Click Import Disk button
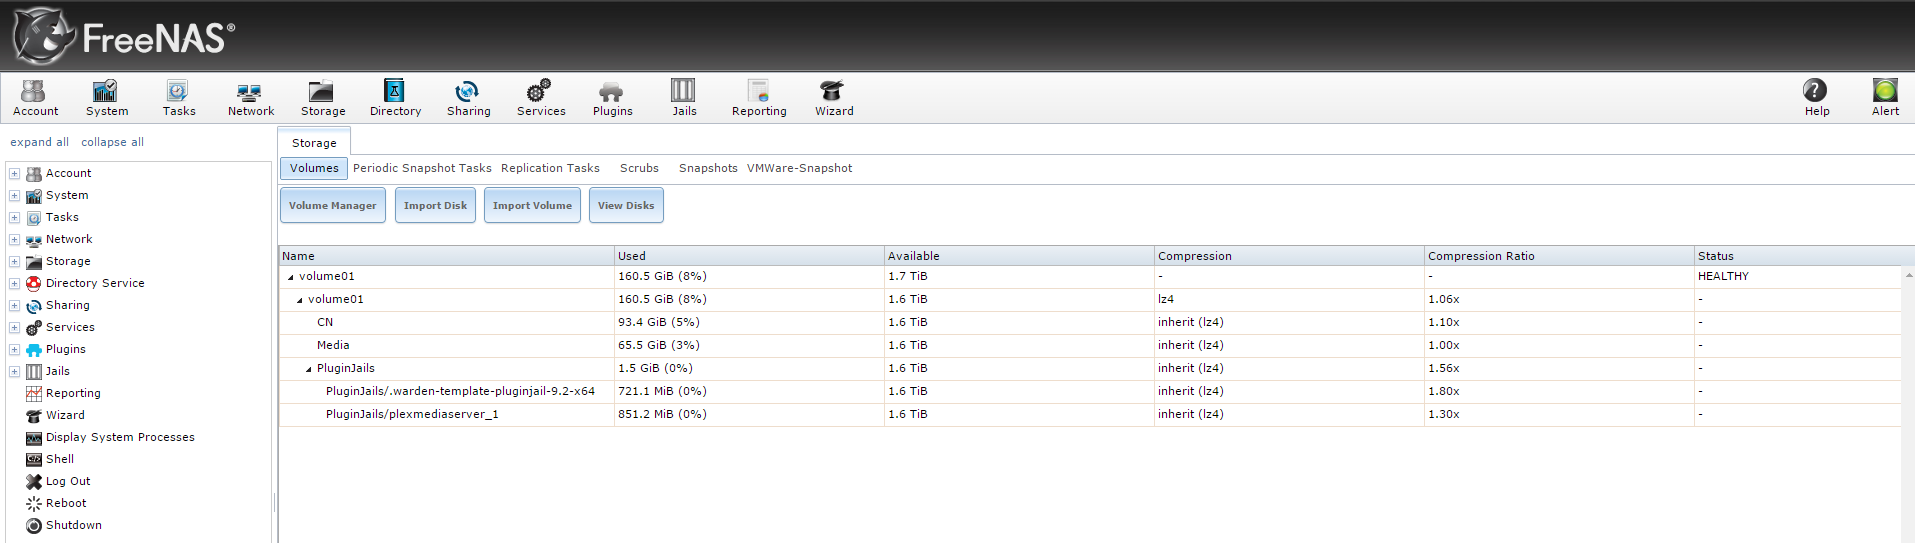The image size is (1915, 543). point(435,205)
